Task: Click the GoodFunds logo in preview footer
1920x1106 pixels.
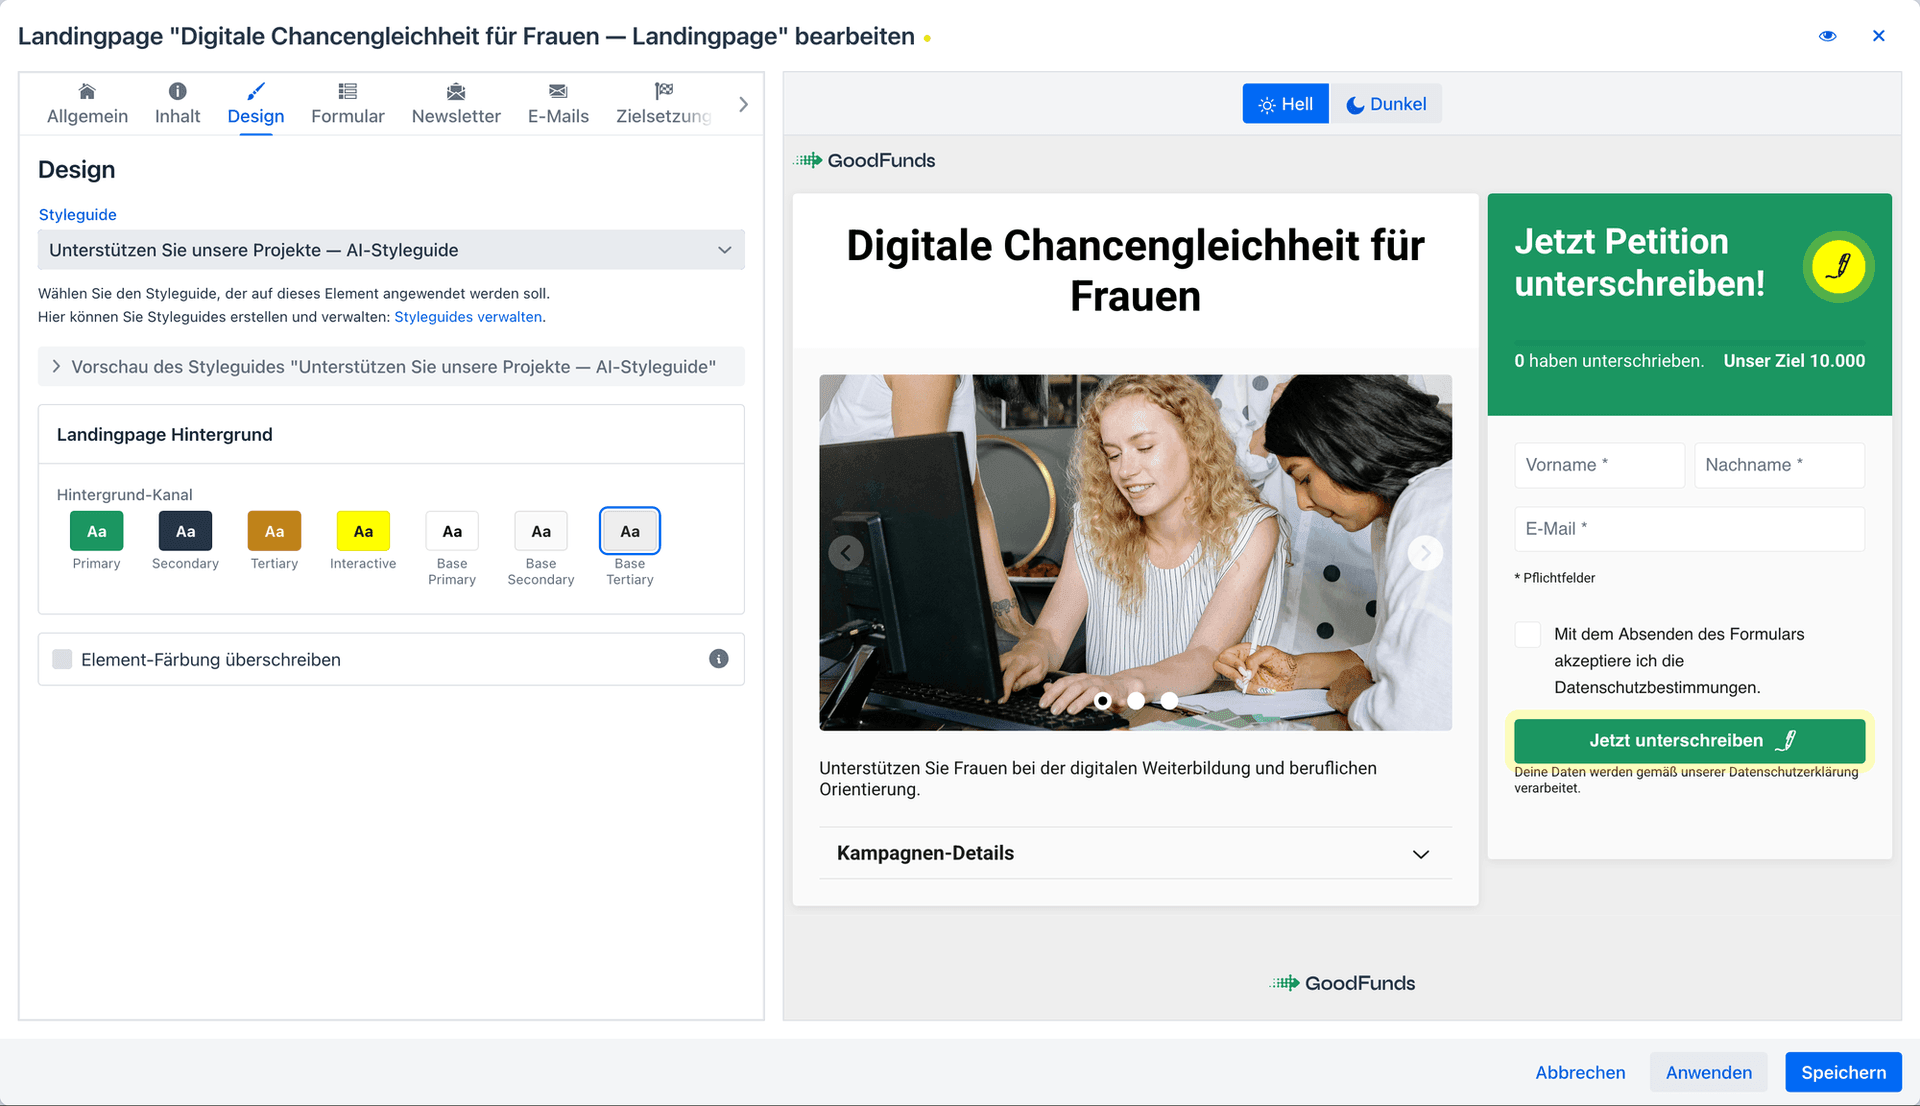Action: [x=1342, y=983]
